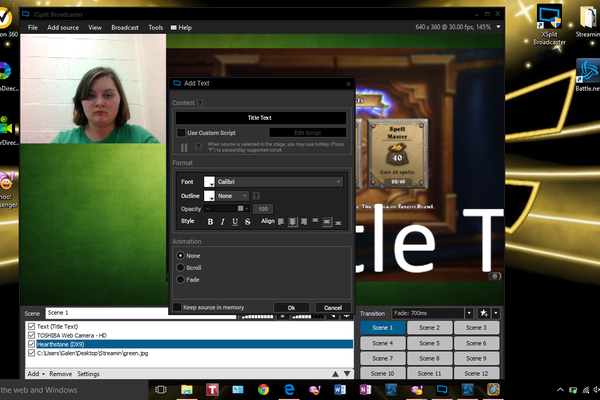The image size is (600, 400).
Task: Switch to Scene 2
Action: point(429,328)
